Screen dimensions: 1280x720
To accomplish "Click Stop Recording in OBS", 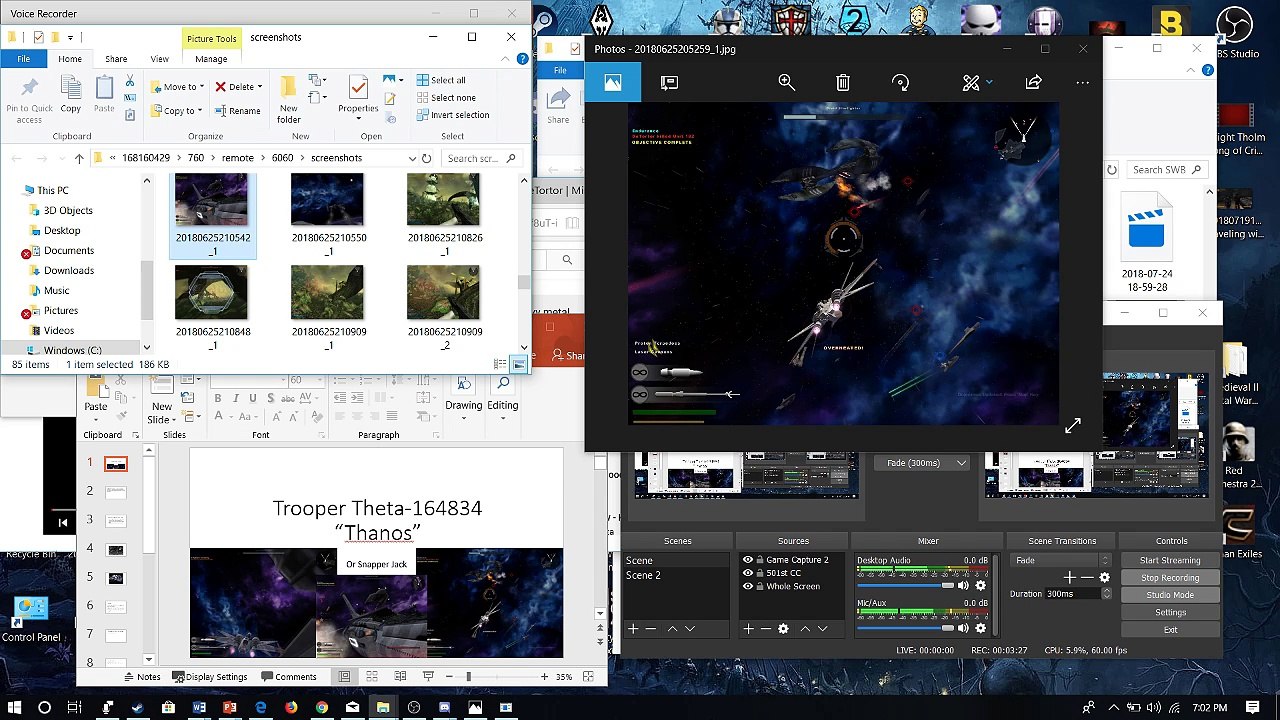I will (1170, 578).
